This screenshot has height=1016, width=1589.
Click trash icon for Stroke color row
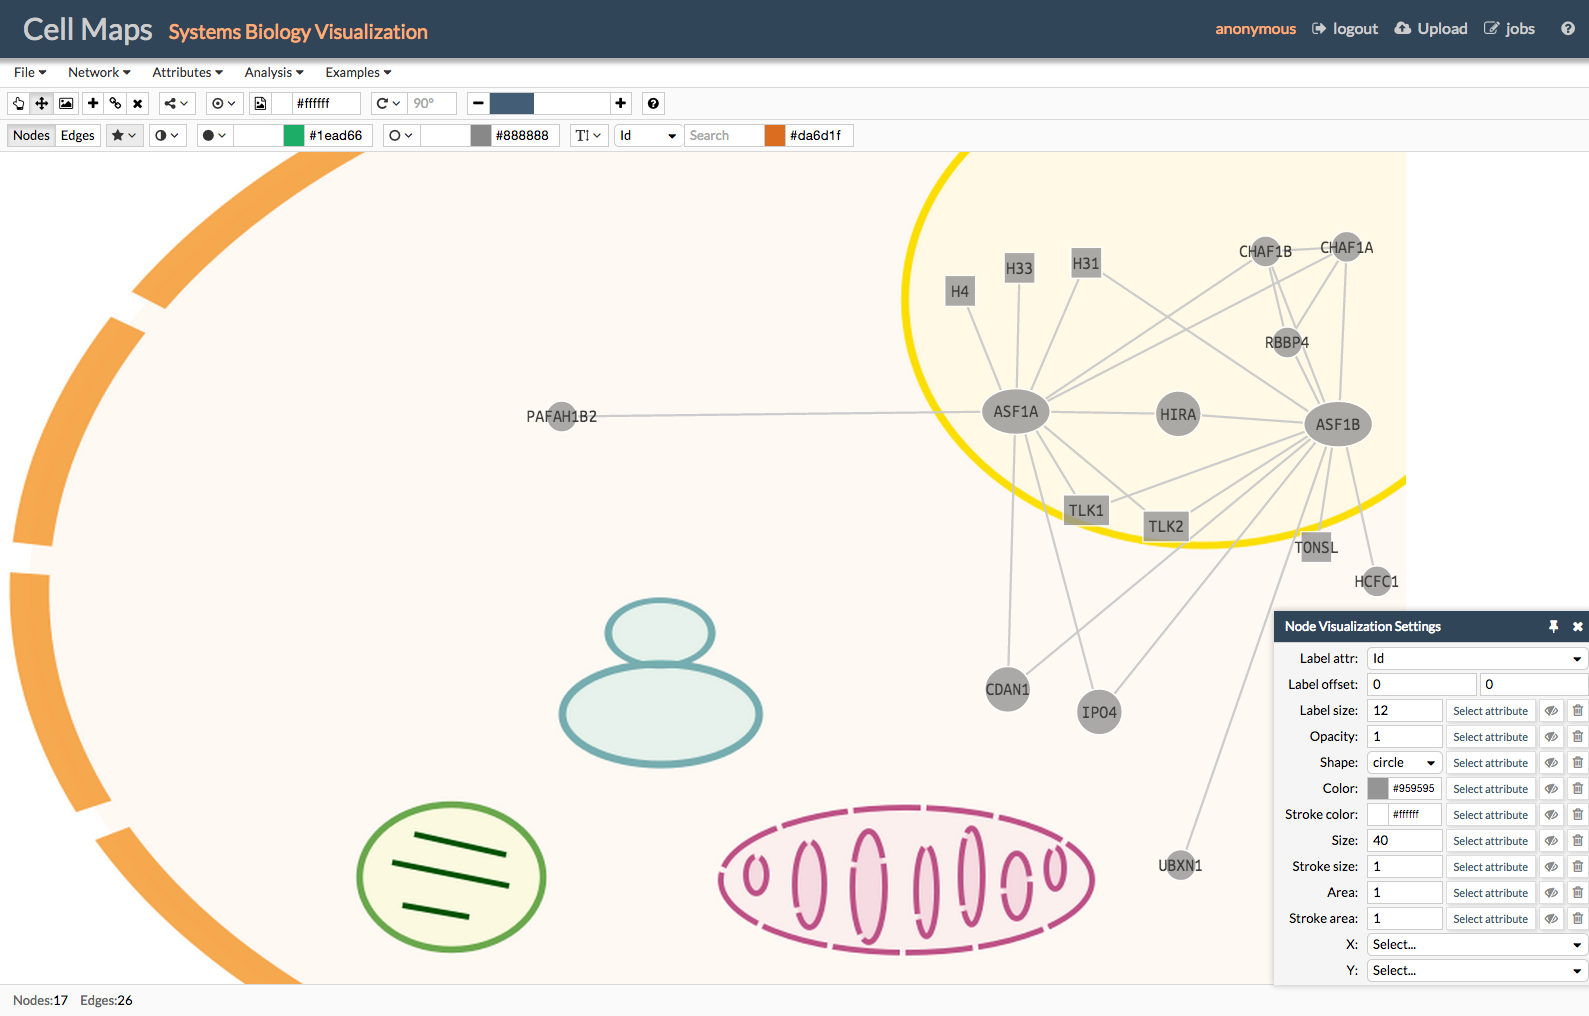(1577, 815)
